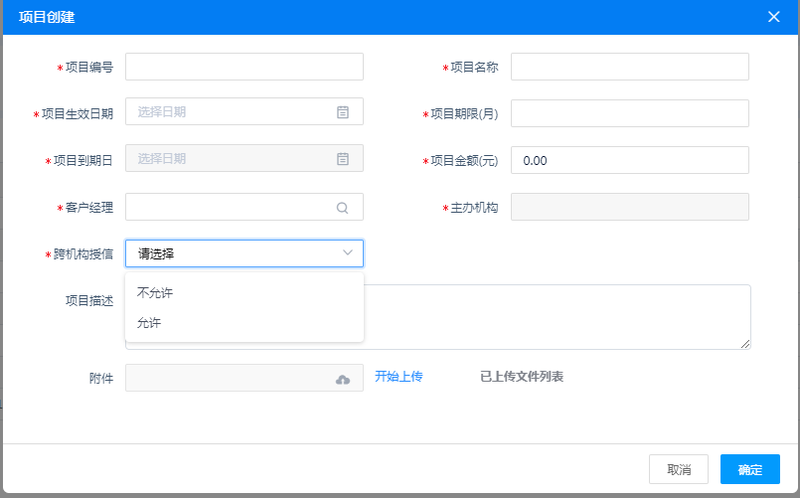Viewport: 800px width, 498px height.
Task: Click the 客户经理 search input
Action: point(244,207)
